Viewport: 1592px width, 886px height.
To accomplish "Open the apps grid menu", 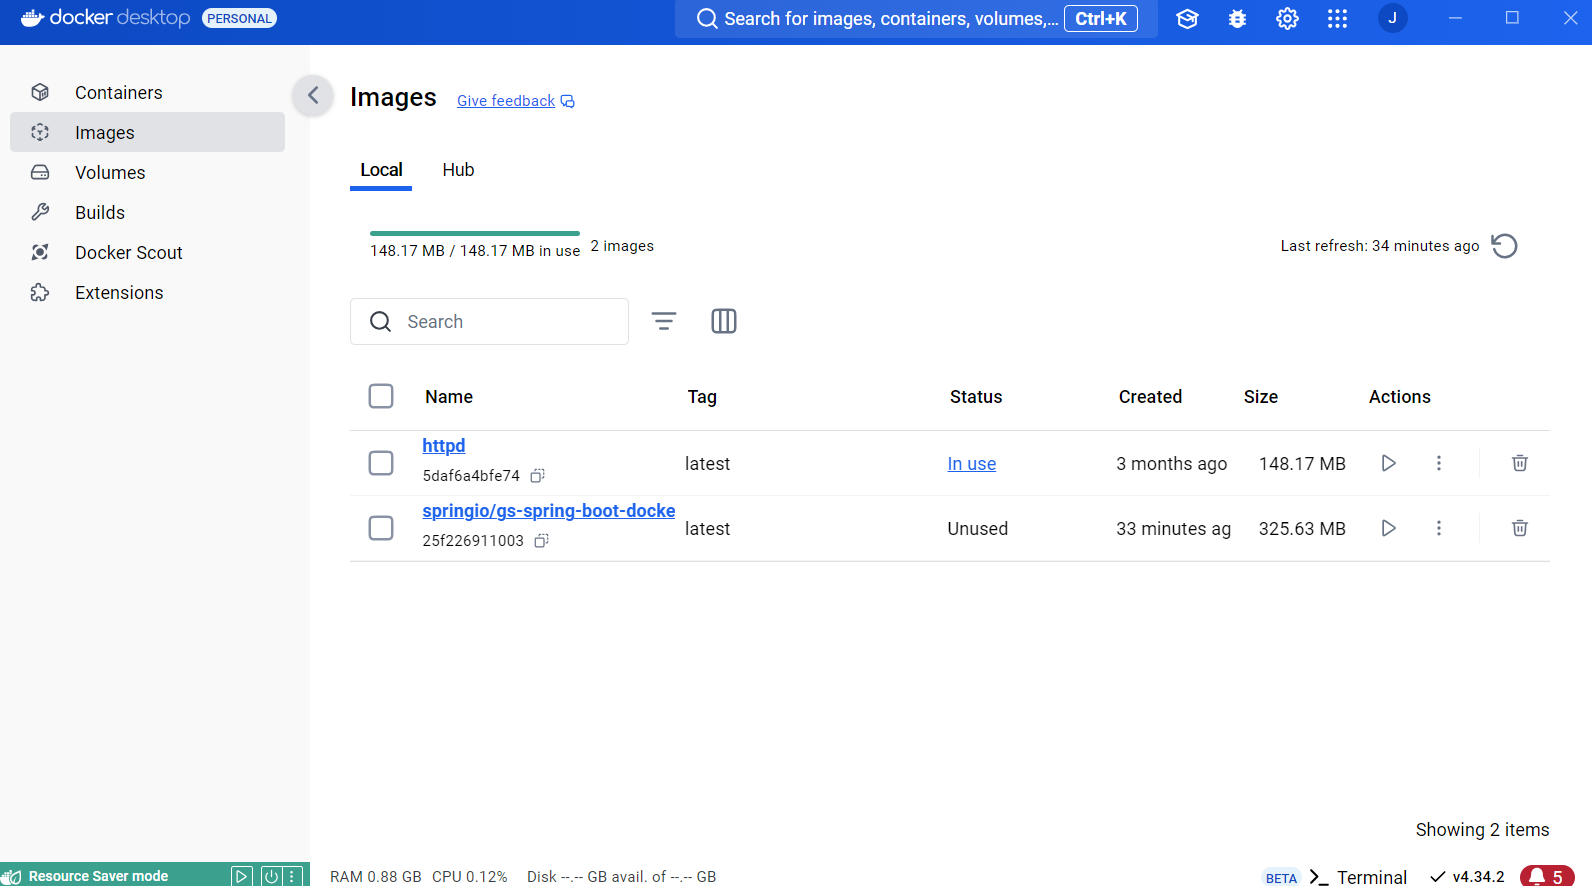I will [x=1337, y=19].
